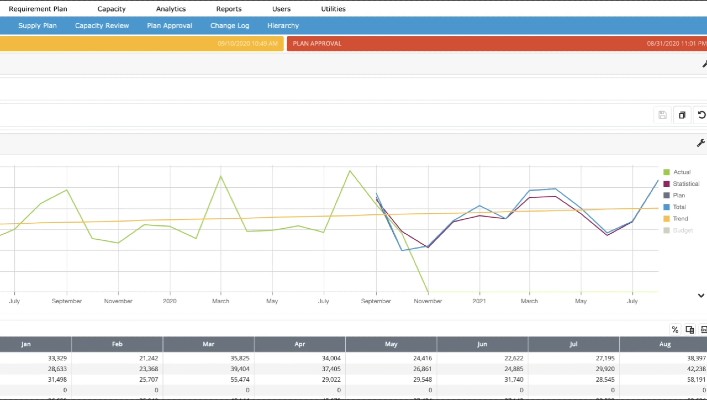
Task: Toggle the Plan series in legend
Action: pyautogui.click(x=680, y=195)
